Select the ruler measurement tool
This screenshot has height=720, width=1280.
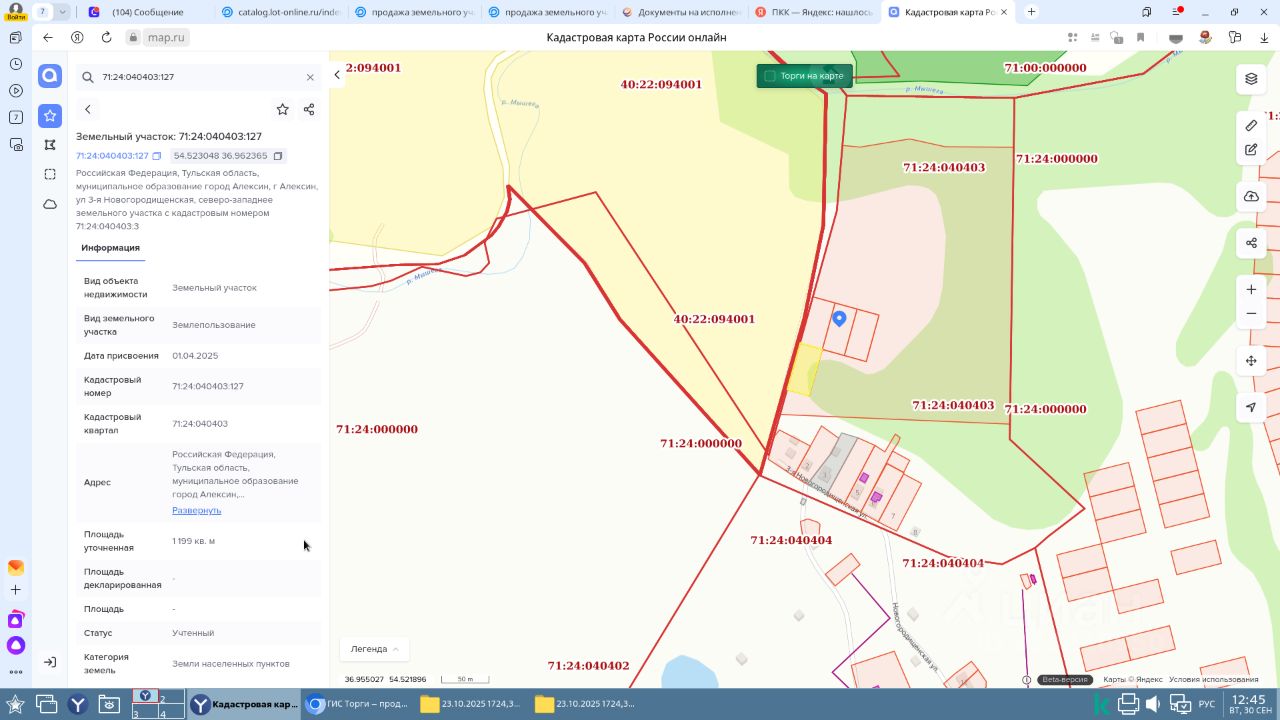tap(1251, 125)
